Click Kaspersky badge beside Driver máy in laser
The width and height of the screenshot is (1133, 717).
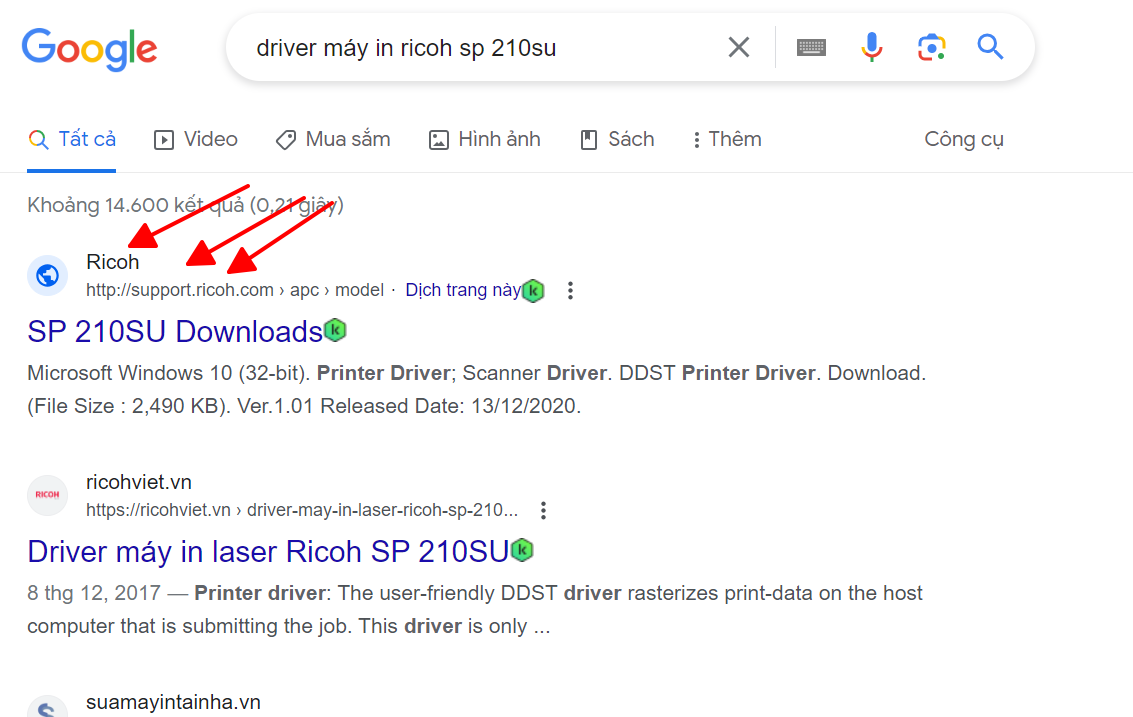coord(522,550)
